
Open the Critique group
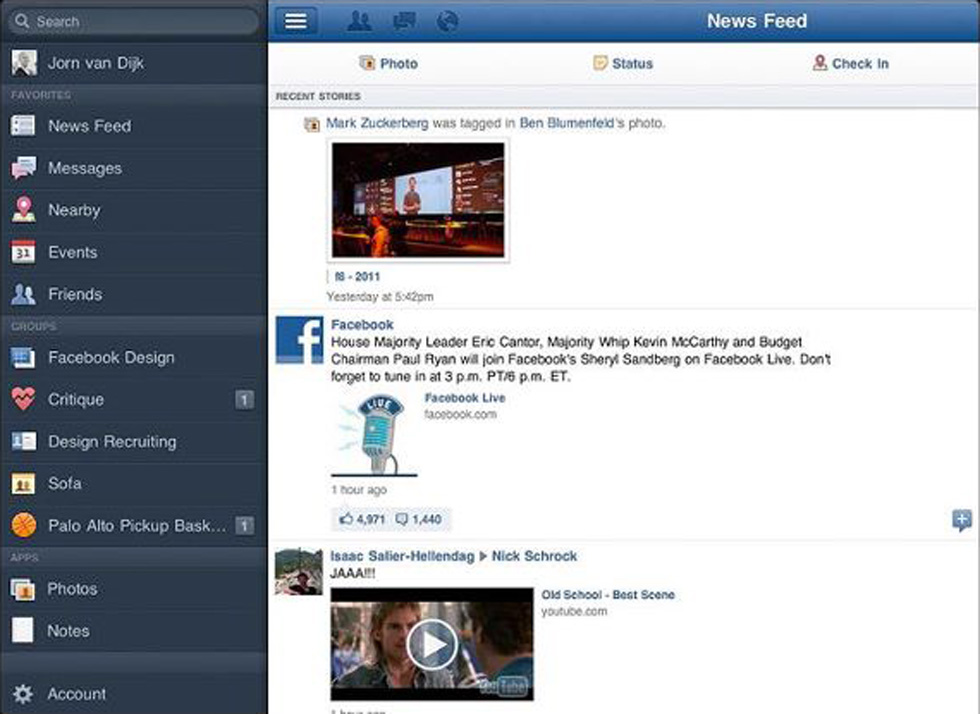click(76, 399)
